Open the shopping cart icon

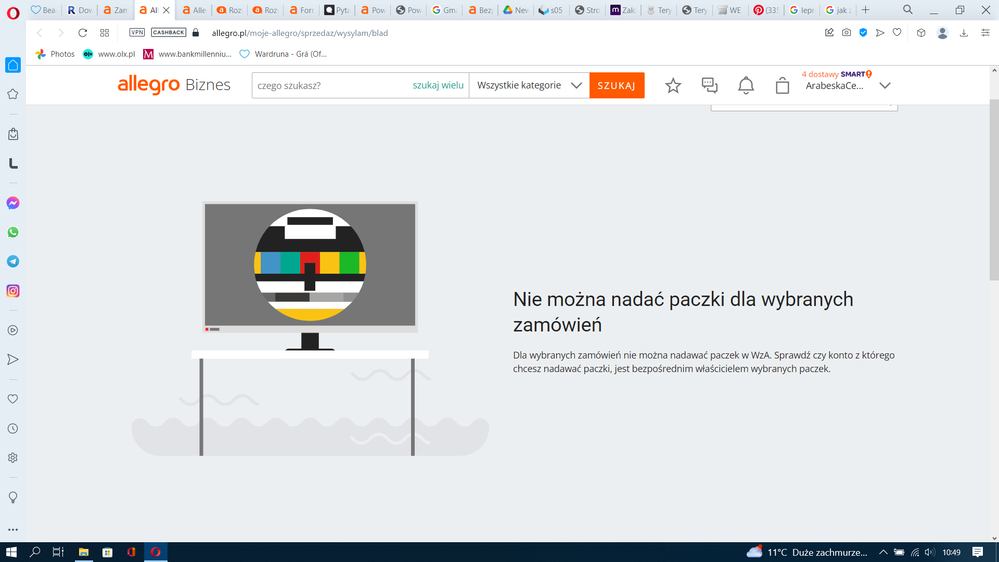pos(782,85)
